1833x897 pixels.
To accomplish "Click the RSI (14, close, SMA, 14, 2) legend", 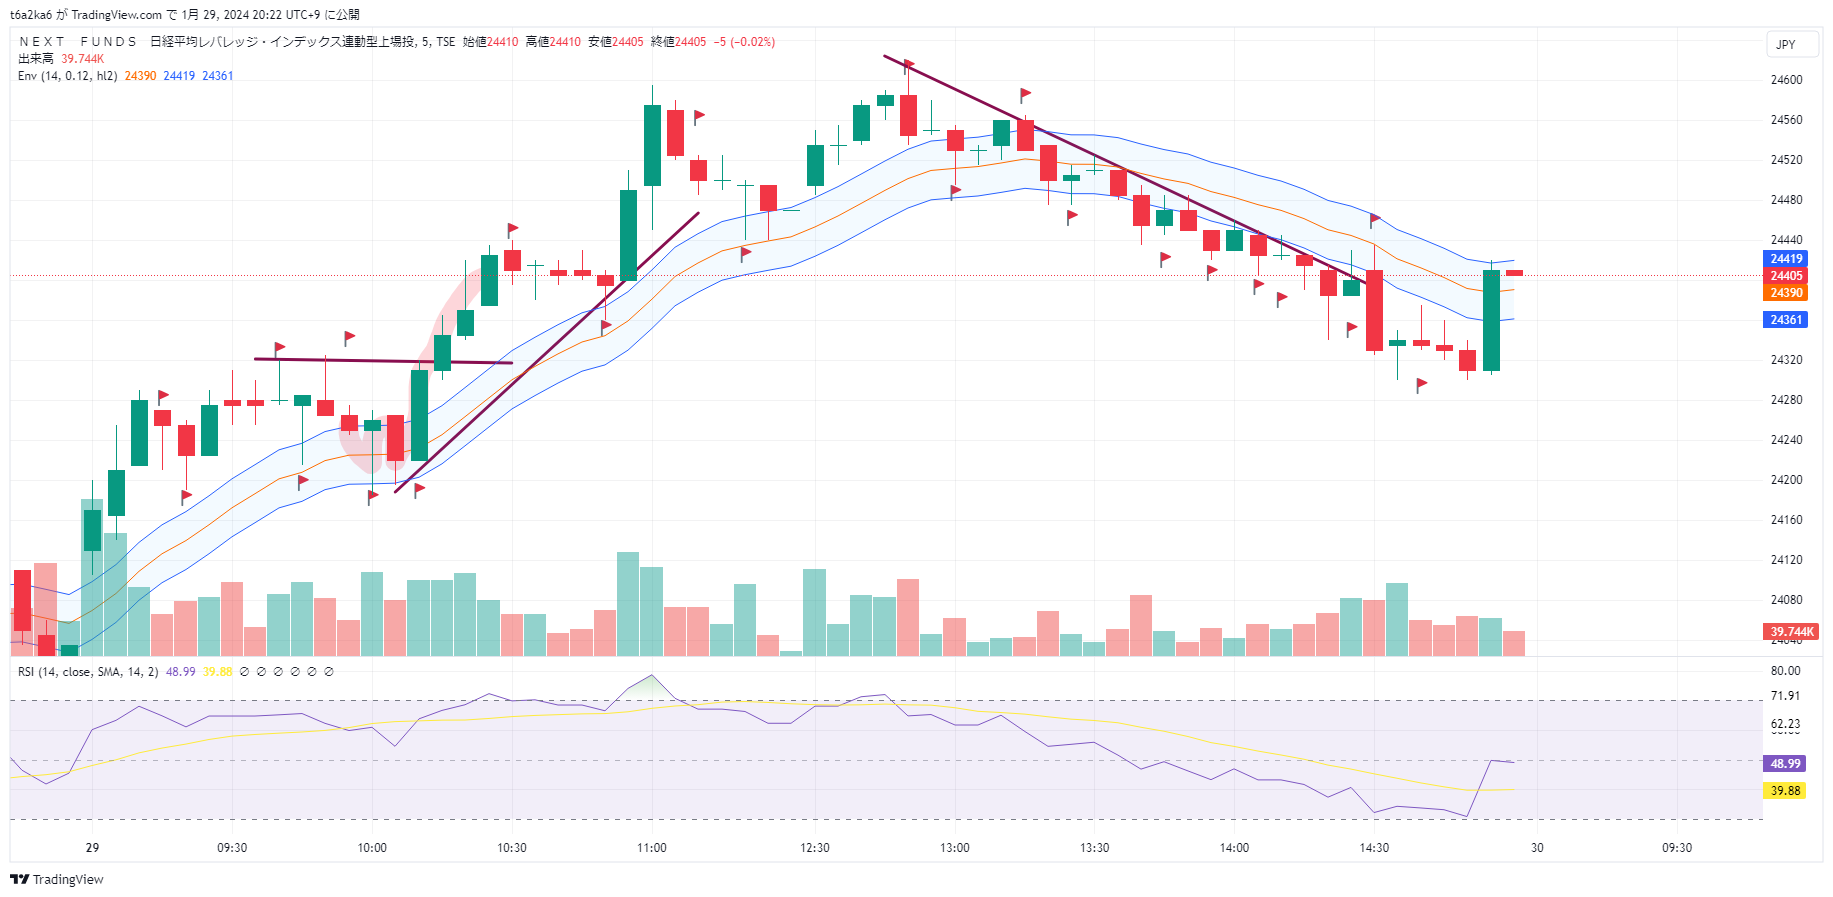I will [88, 672].
